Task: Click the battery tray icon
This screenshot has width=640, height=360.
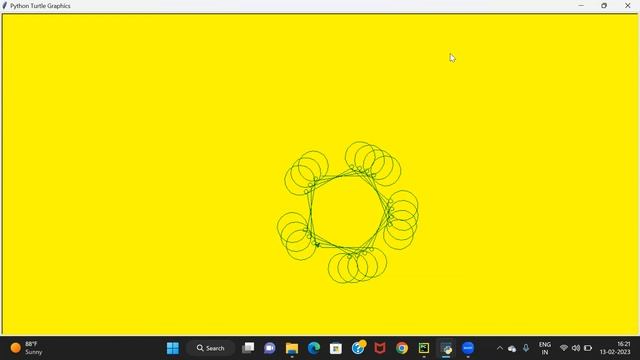Action: click(588, 348)
